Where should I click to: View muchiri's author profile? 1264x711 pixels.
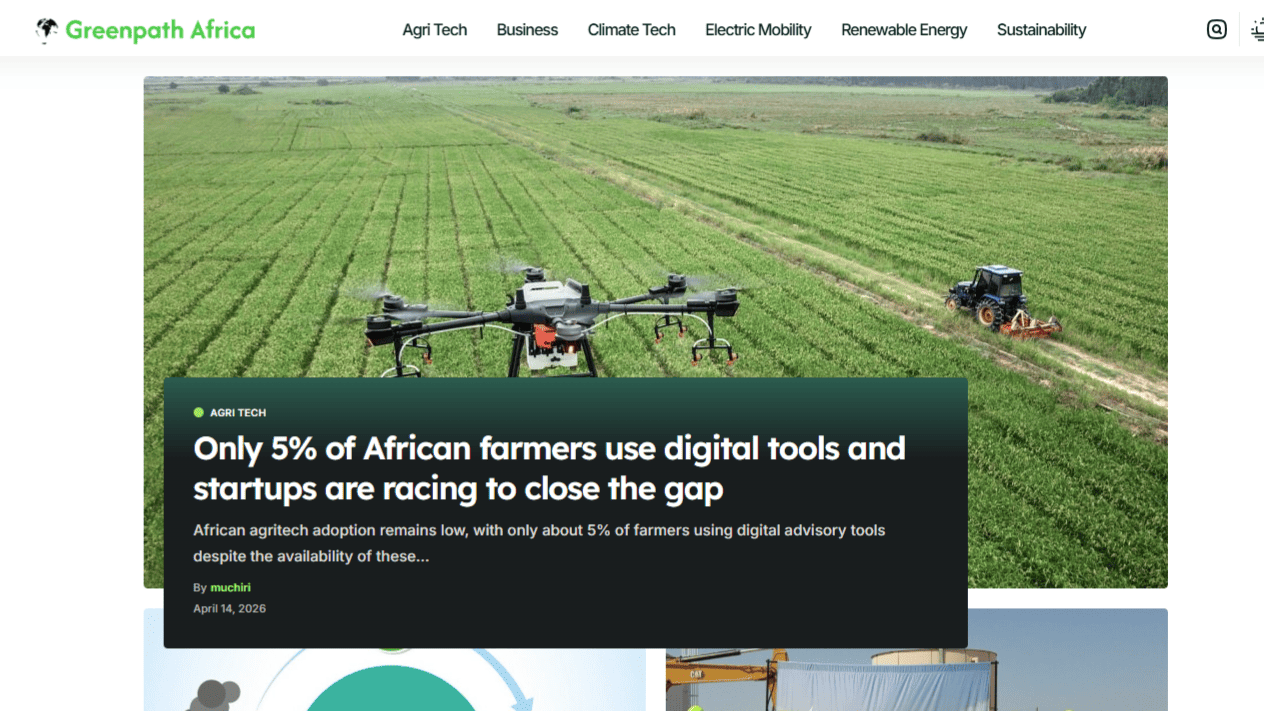[230, 587]
